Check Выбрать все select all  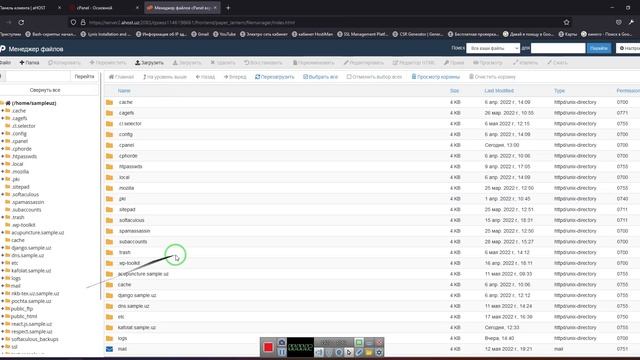320,77
